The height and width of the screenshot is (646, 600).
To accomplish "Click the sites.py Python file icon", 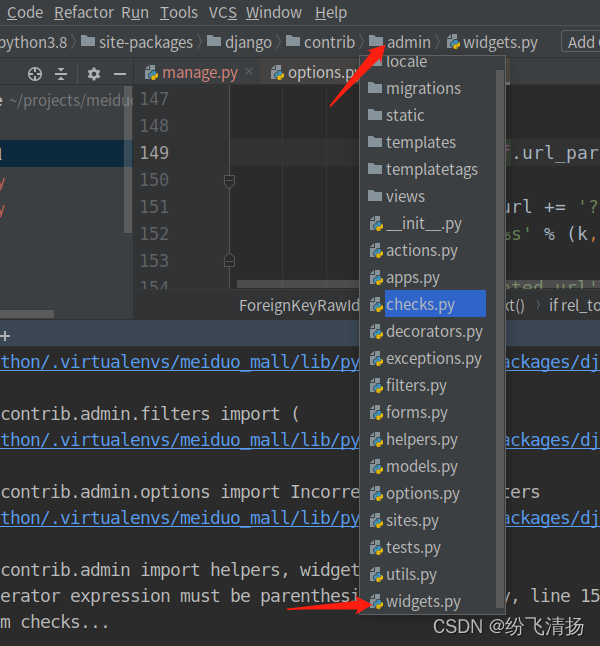I will 376,521.
